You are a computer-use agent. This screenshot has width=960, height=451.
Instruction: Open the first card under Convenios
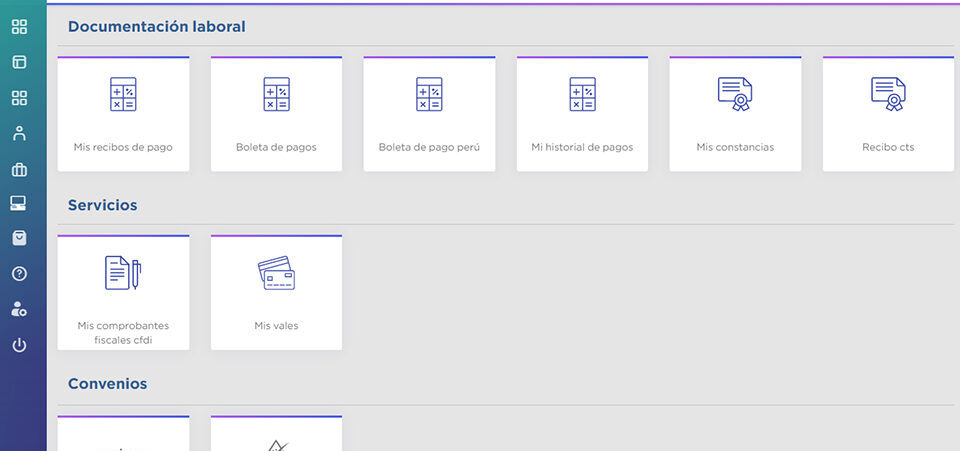tap(123, 434)
